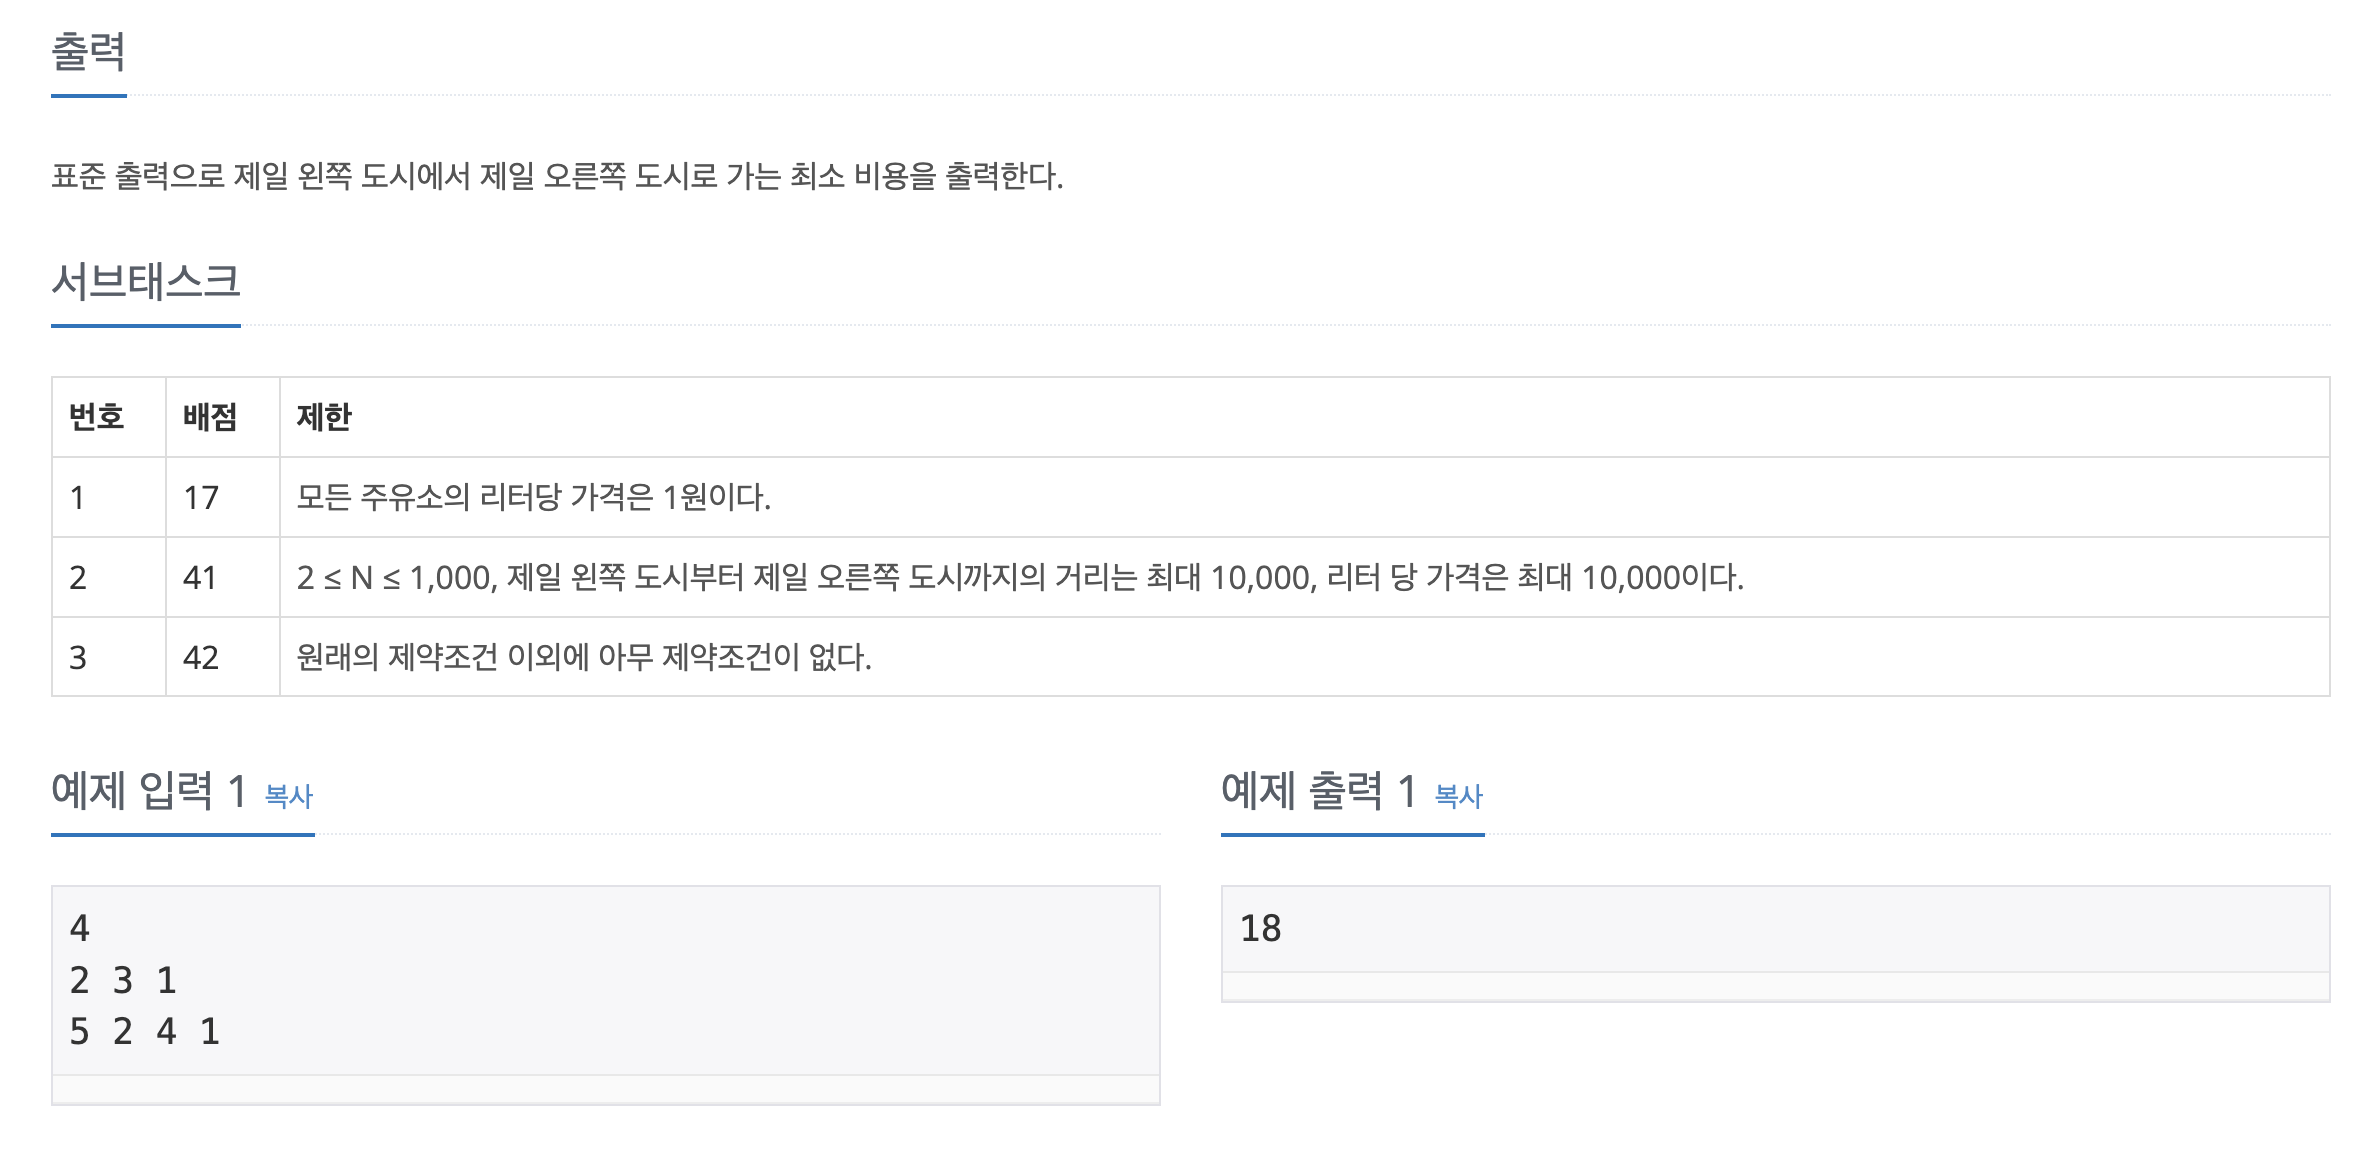The height and width of the screenshot is (1152, 2380).
Task: Click the sample input line '5 2 4 1'
Action: point(145,1031)
